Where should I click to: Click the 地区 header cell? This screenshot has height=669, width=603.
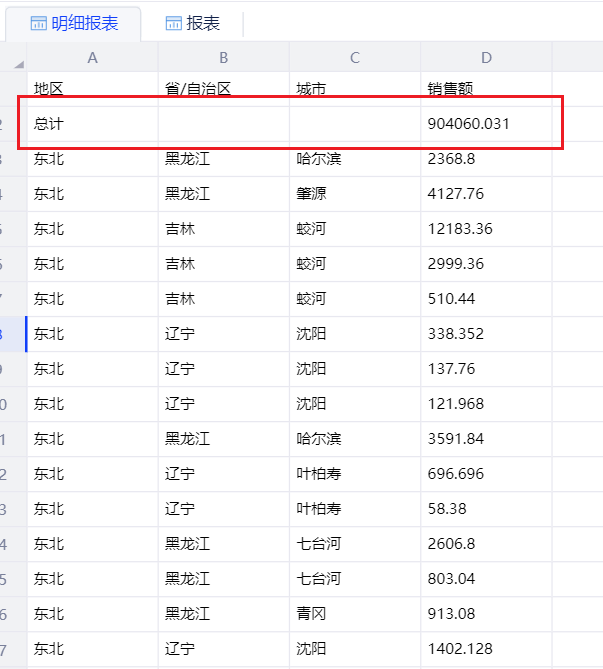point(92,88)
